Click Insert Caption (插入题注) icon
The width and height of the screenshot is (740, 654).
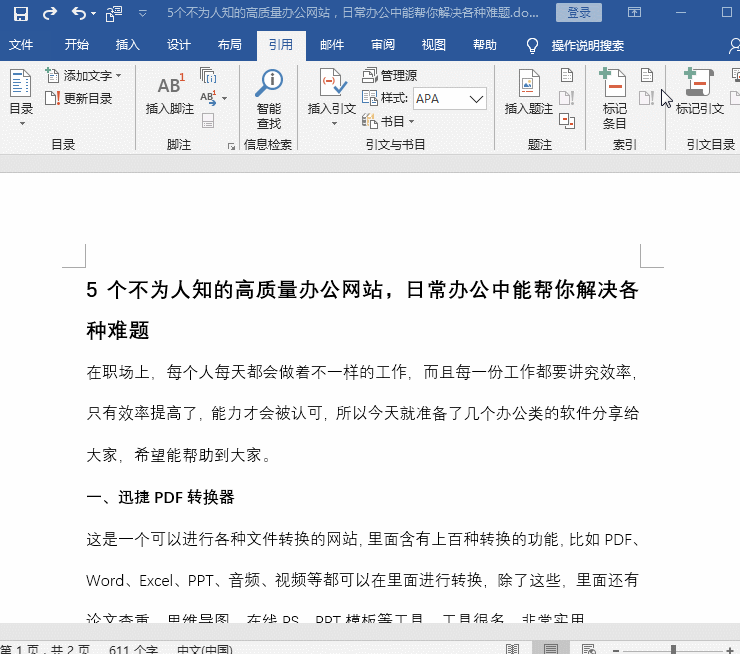point(529,92)
